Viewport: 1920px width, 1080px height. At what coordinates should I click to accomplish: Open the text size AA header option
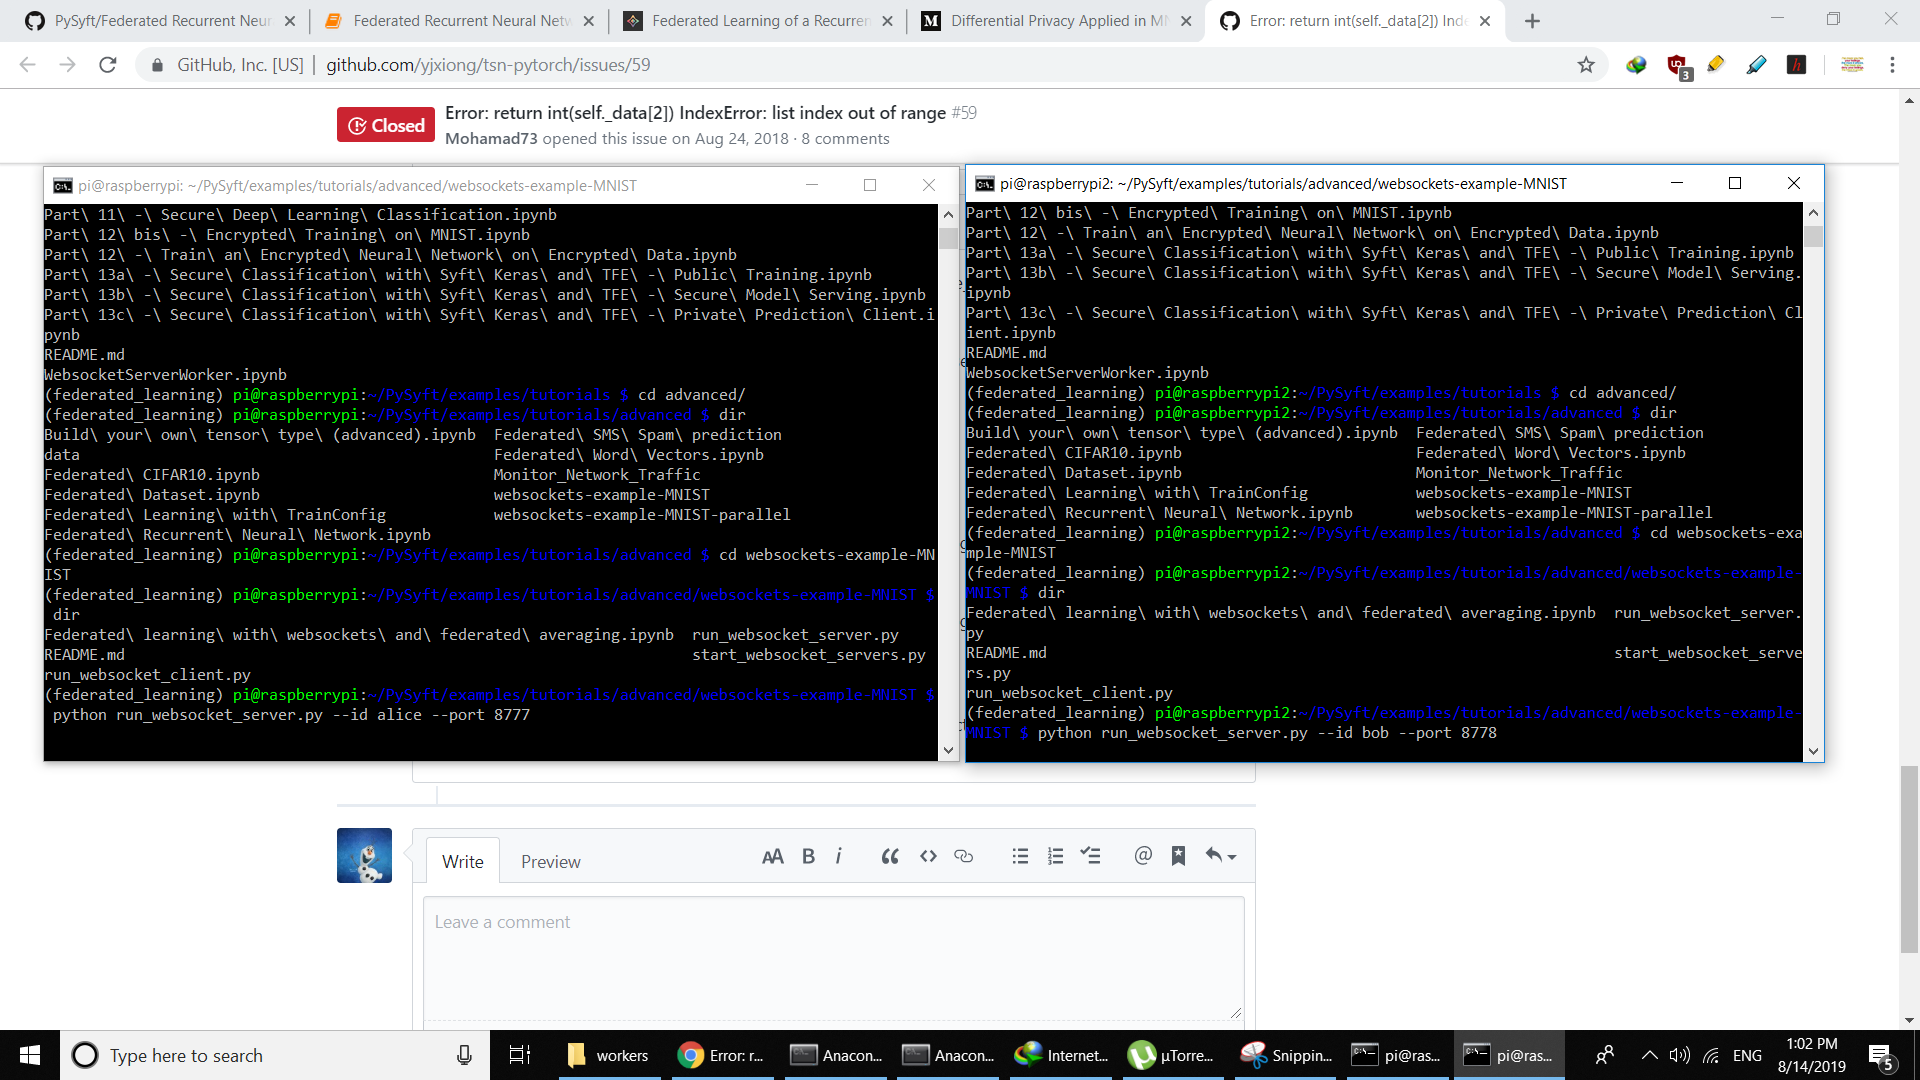[x=772, y=856]
